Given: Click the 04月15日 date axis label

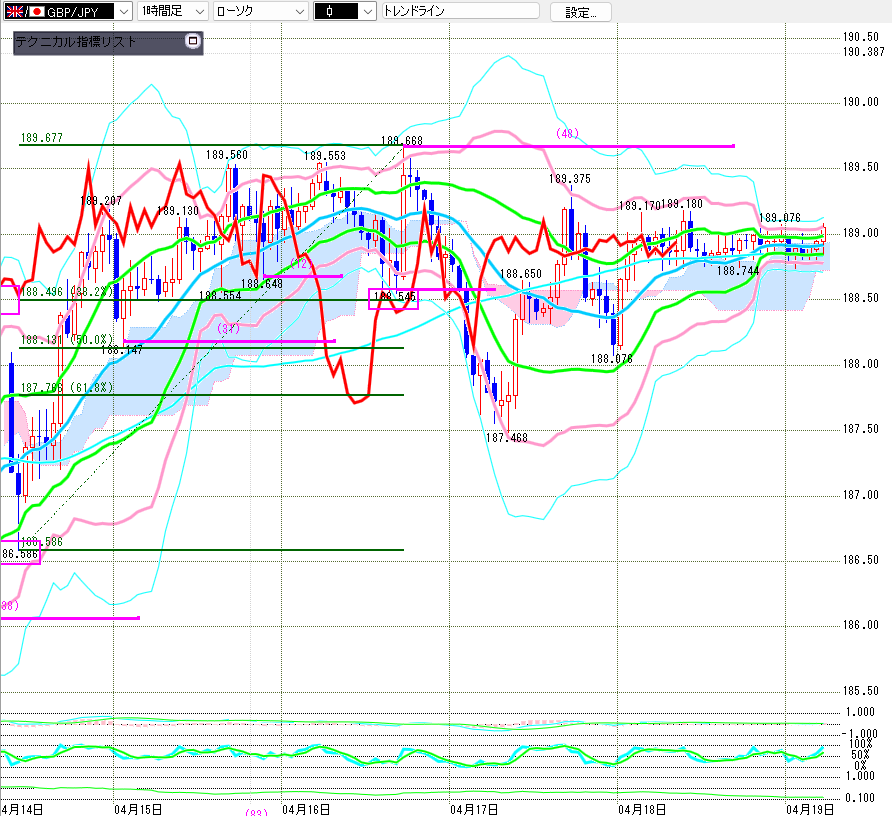Looking at the screenshot, I should tap(138, 809).
